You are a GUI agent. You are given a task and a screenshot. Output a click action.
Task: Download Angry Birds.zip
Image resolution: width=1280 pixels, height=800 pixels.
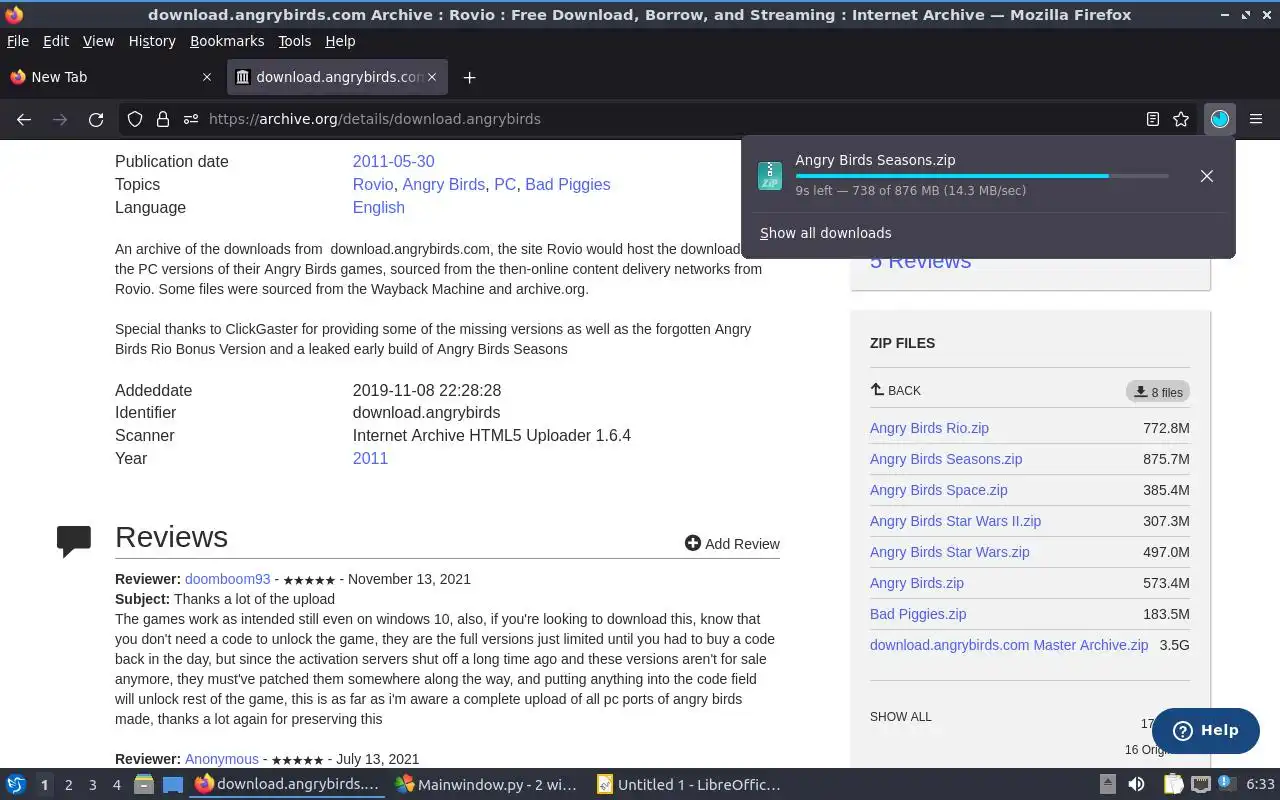(x=917, y=583)
